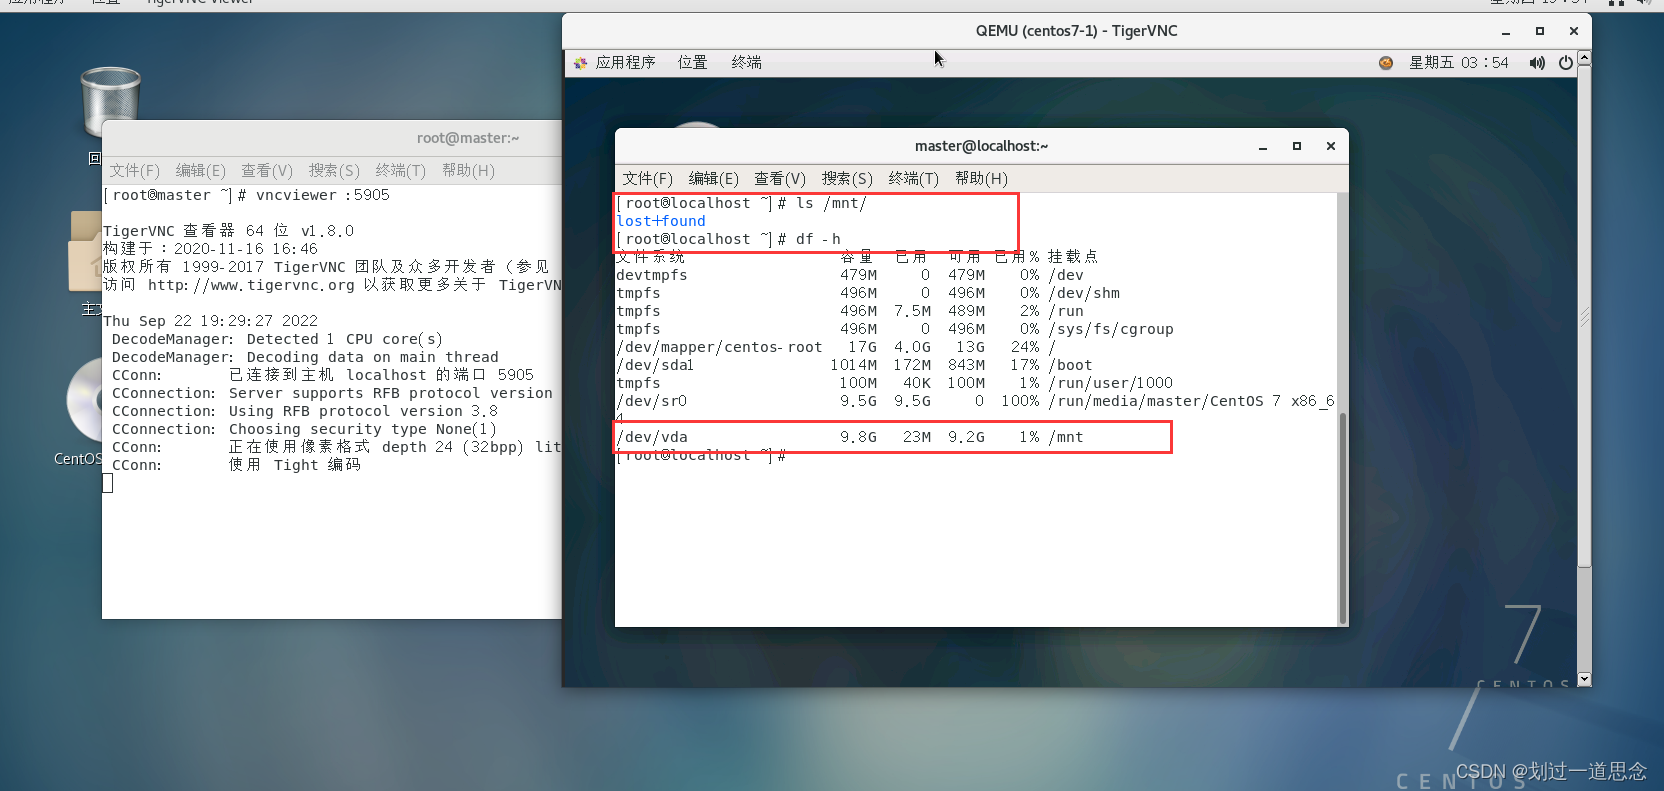Image resolution: width=1664 pixels, height=791 pixels.
Task: Click the lost+found directory name in terminal
Action: click(661, 221)
